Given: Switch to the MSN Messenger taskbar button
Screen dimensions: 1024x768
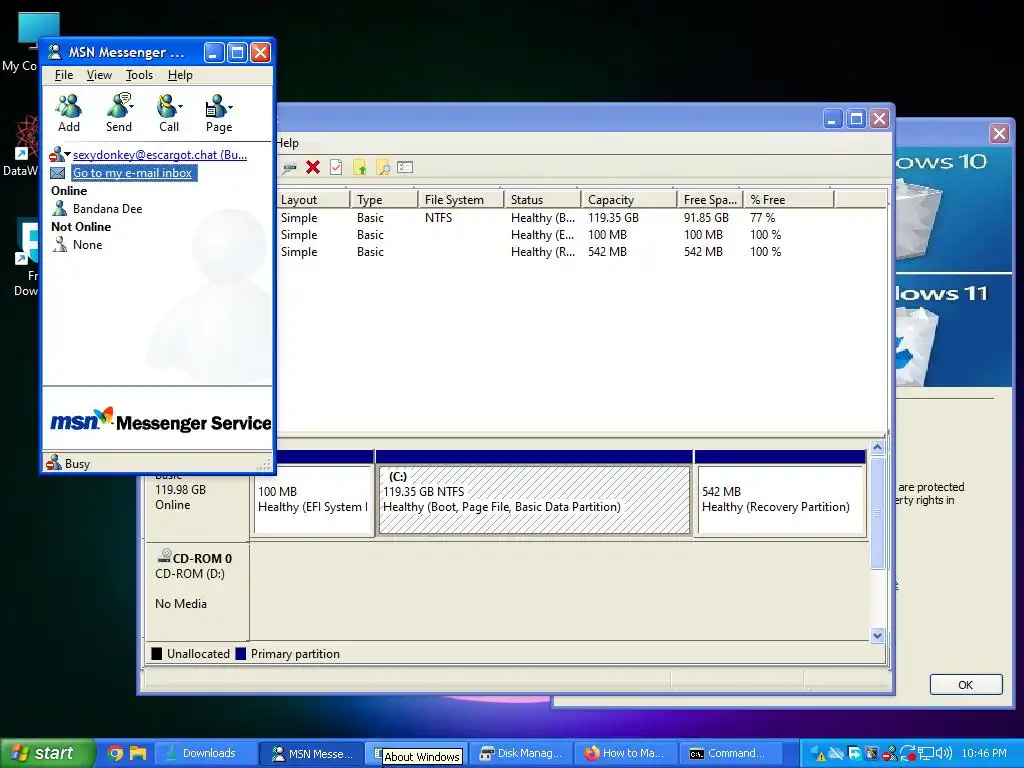Looking at the screenshot, I should [310, 754].
